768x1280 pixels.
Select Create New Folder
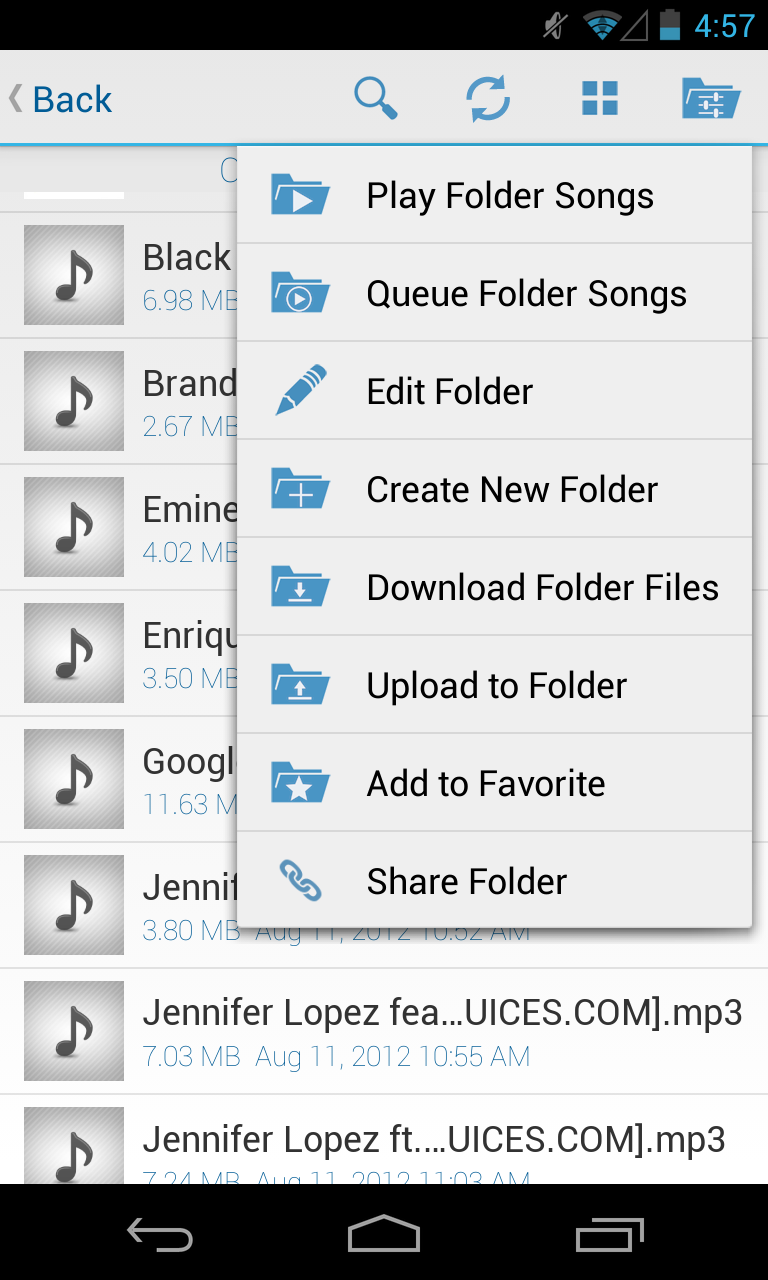[494, 490]
